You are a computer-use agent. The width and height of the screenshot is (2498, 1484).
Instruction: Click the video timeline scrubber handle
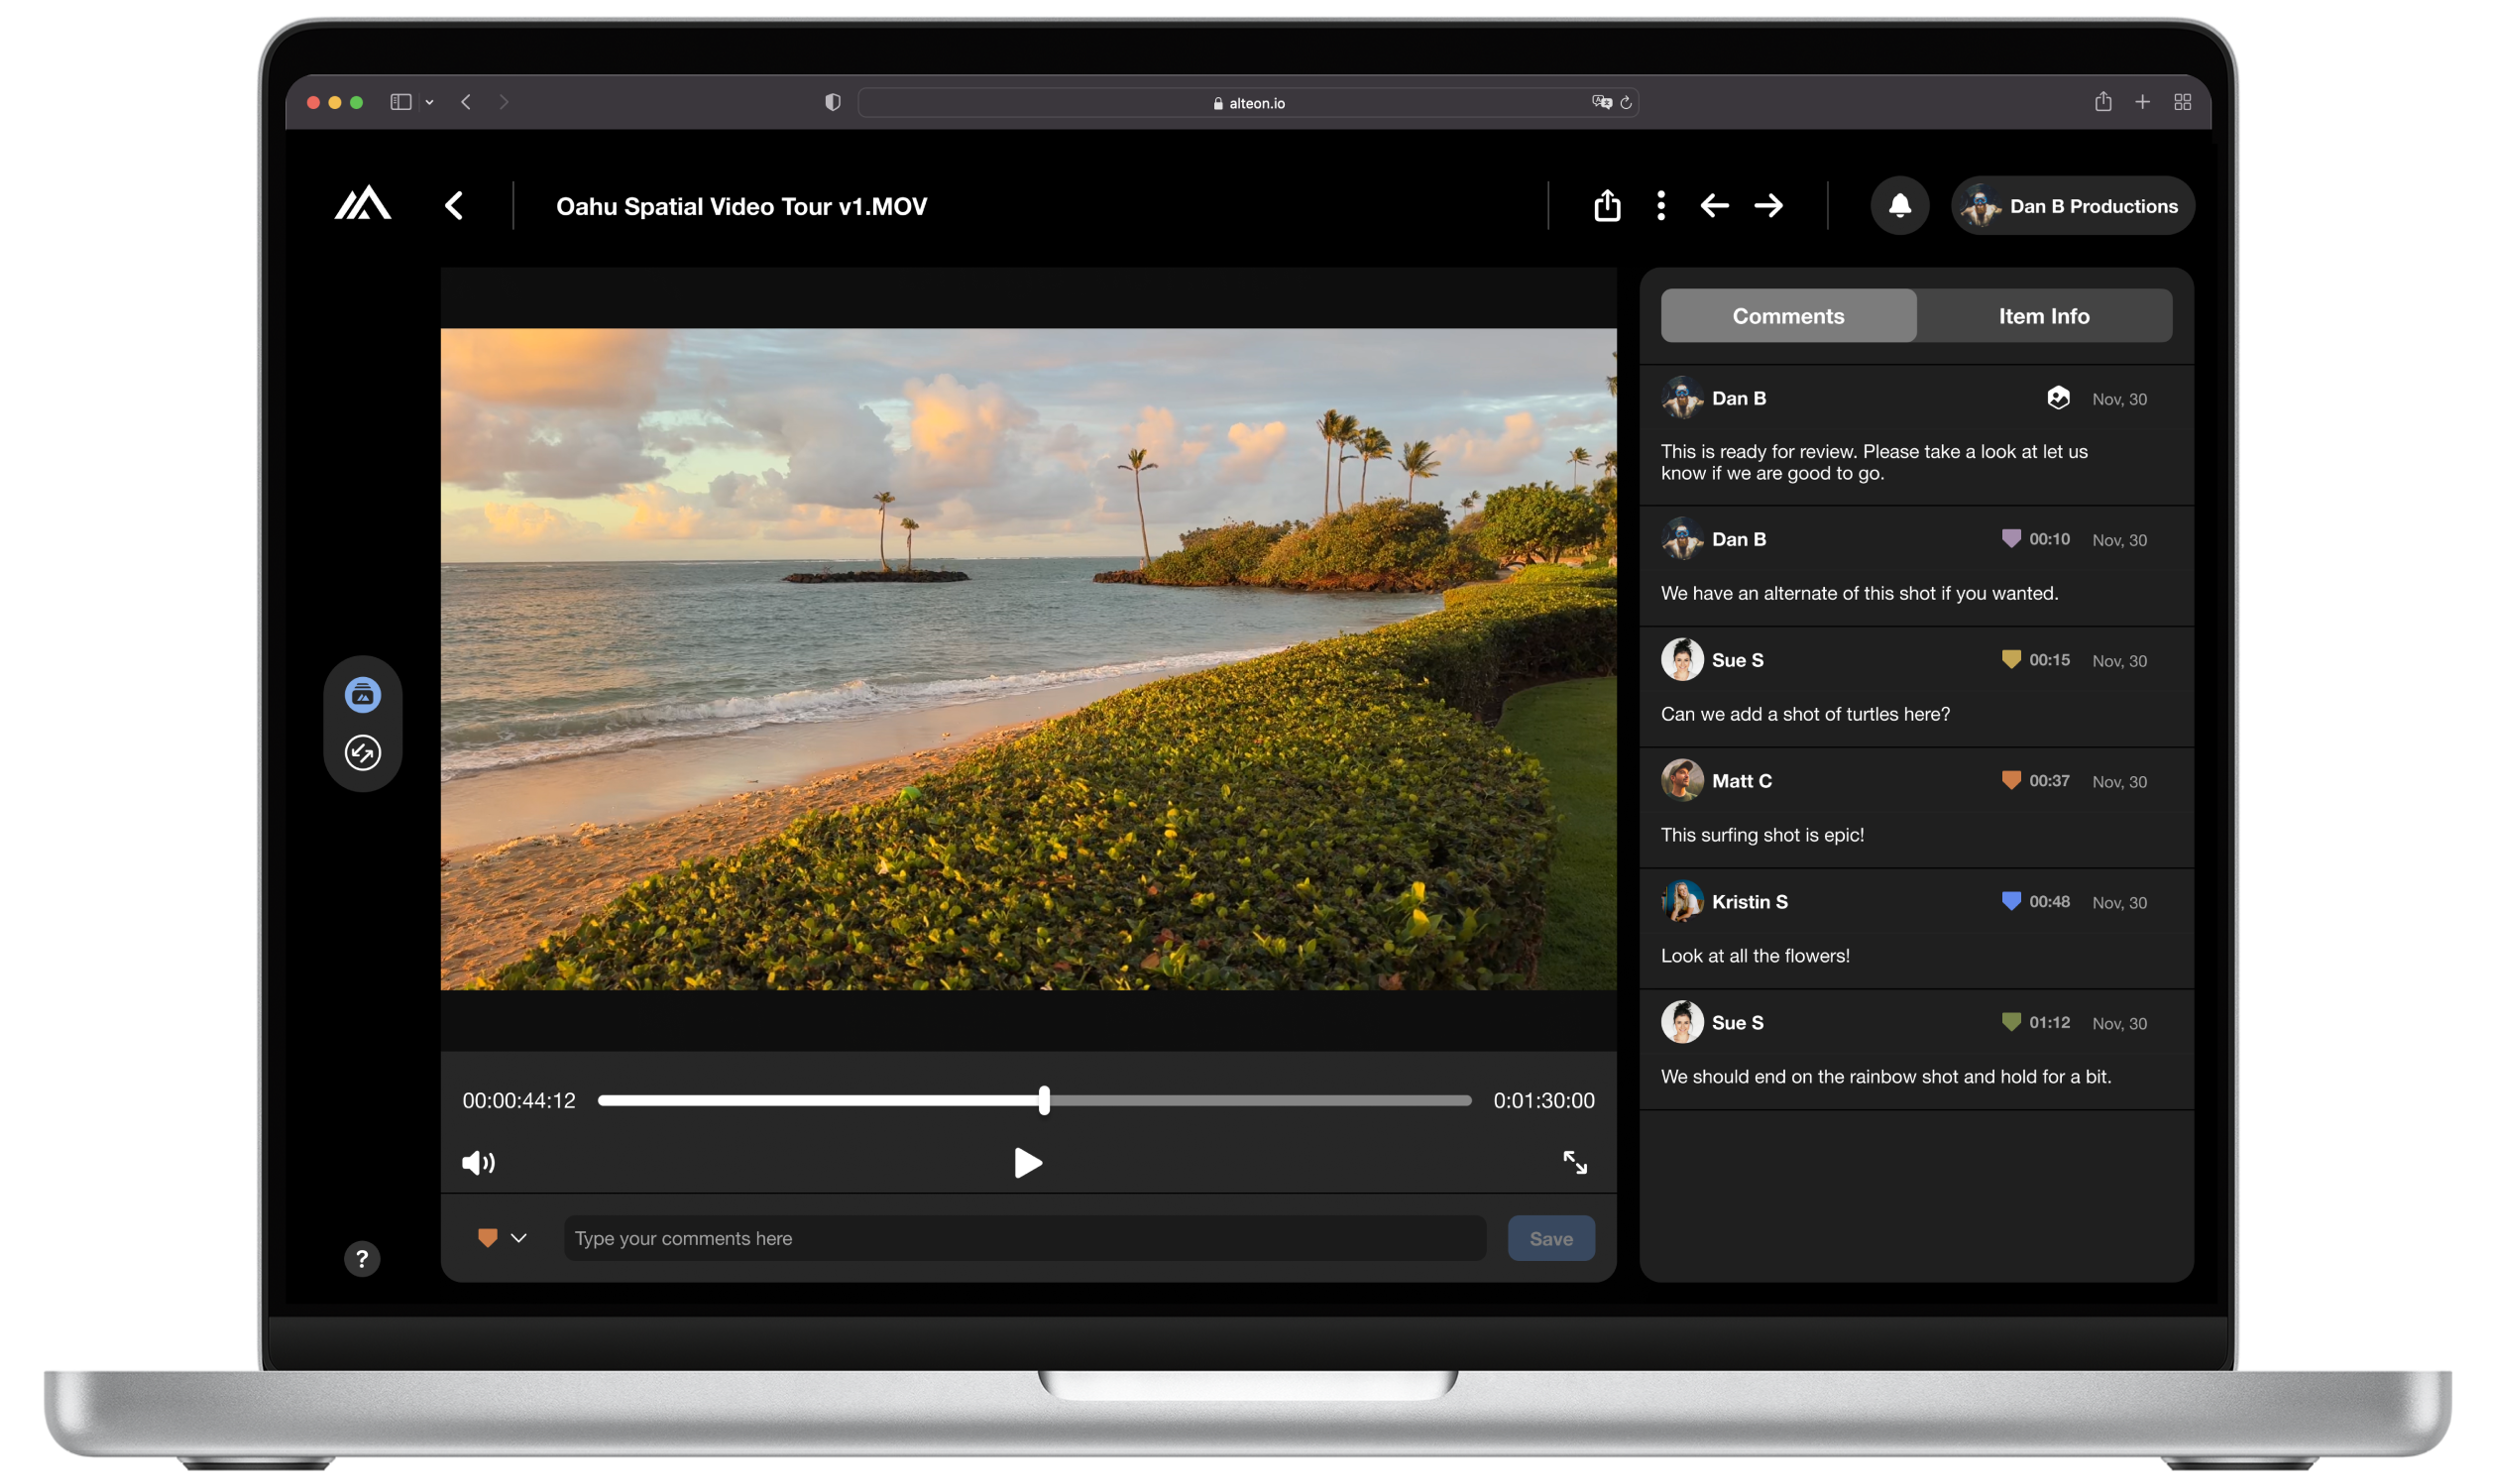1044,1100
